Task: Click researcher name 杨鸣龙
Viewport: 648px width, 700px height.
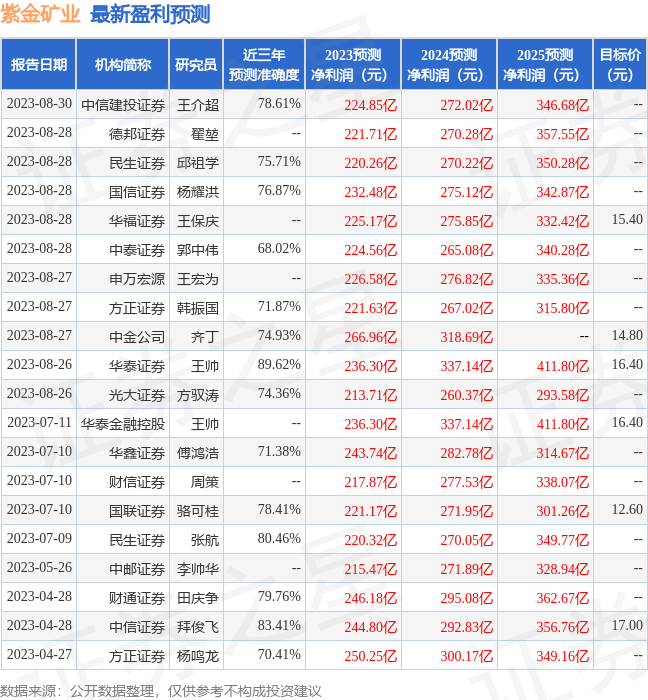Action: point(198,656)
